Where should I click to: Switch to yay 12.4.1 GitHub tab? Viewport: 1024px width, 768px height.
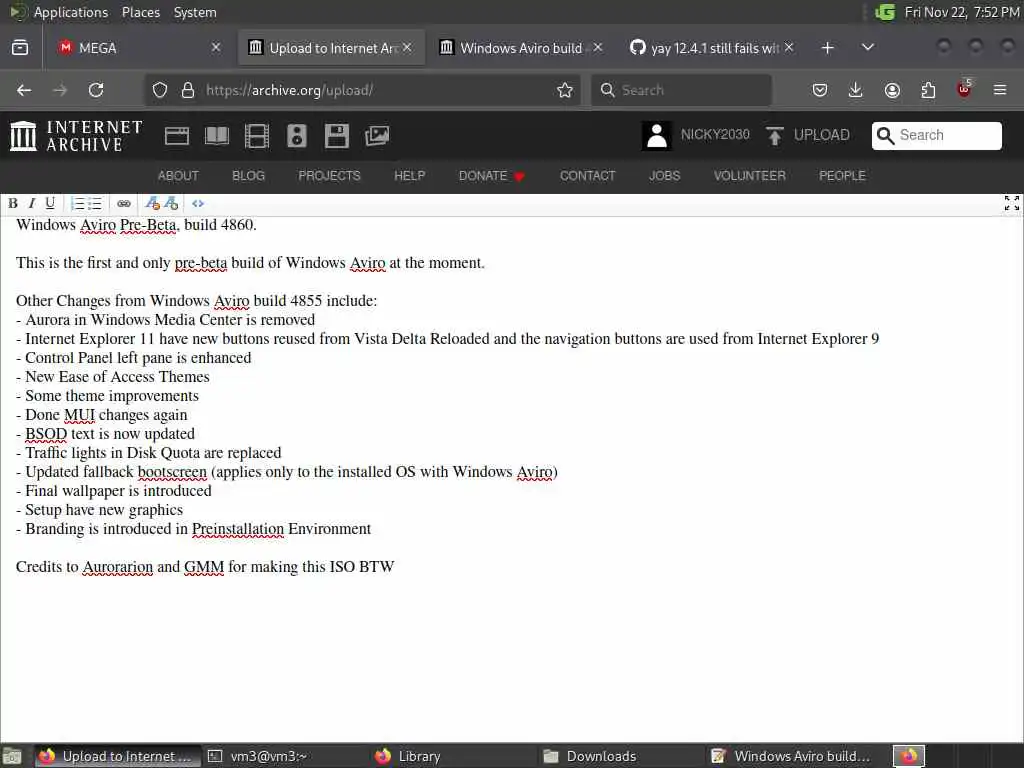point(712,48)
